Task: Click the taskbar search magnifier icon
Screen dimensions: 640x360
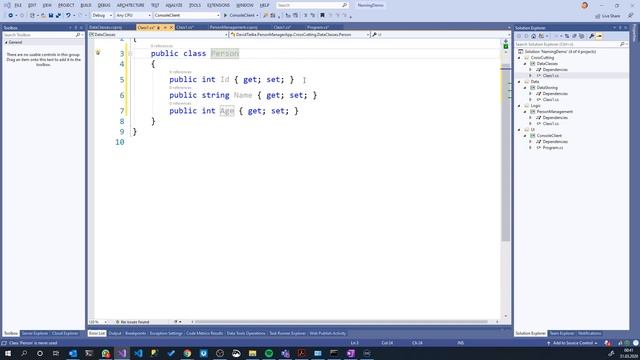Action: 24,353
